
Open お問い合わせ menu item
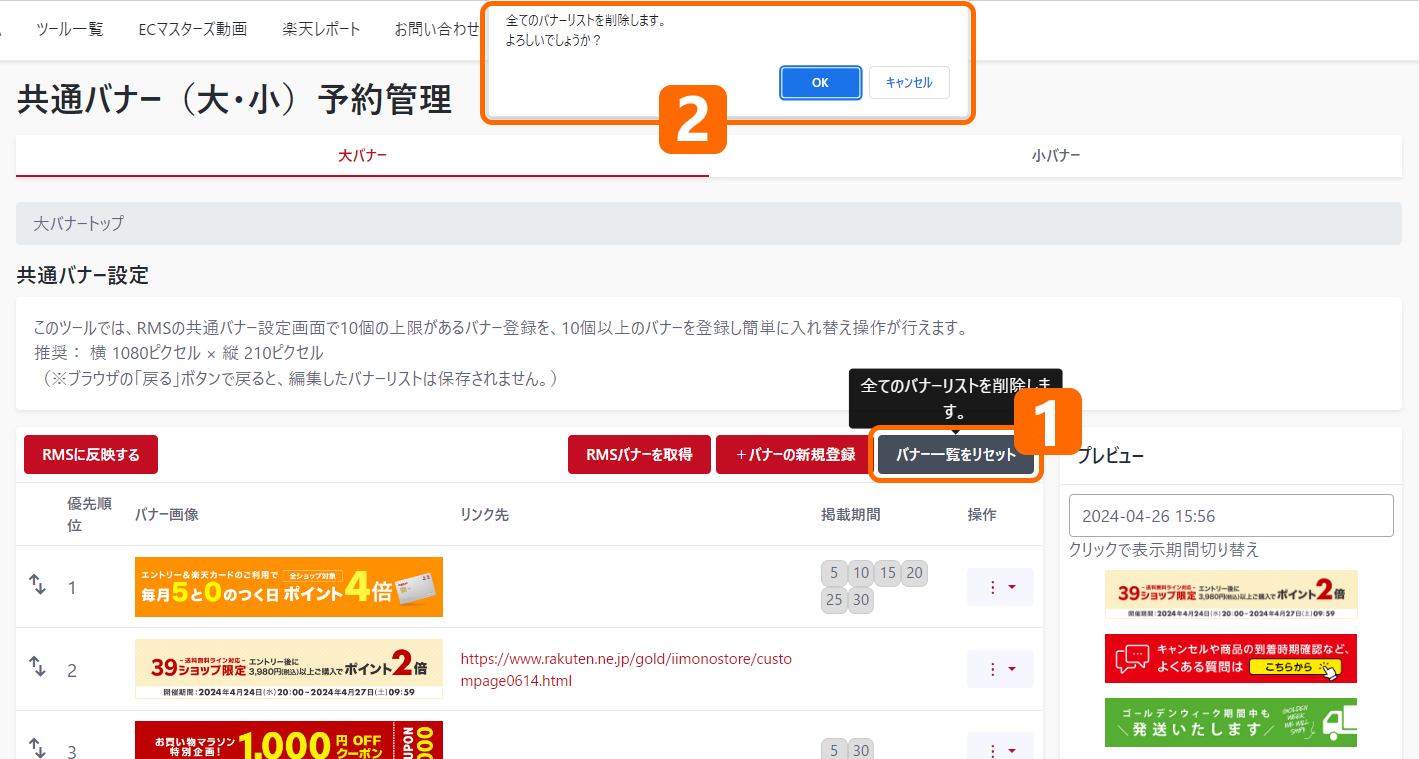(x=437, y=29)
